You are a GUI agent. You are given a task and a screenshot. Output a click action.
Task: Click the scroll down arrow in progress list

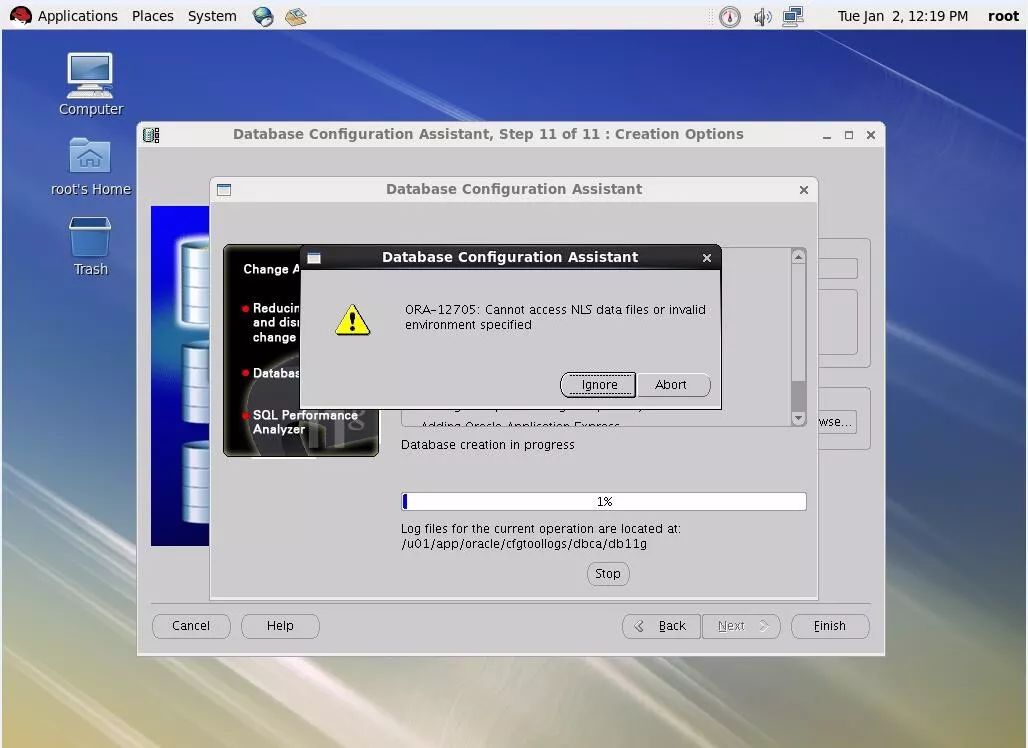coord(799,418)
